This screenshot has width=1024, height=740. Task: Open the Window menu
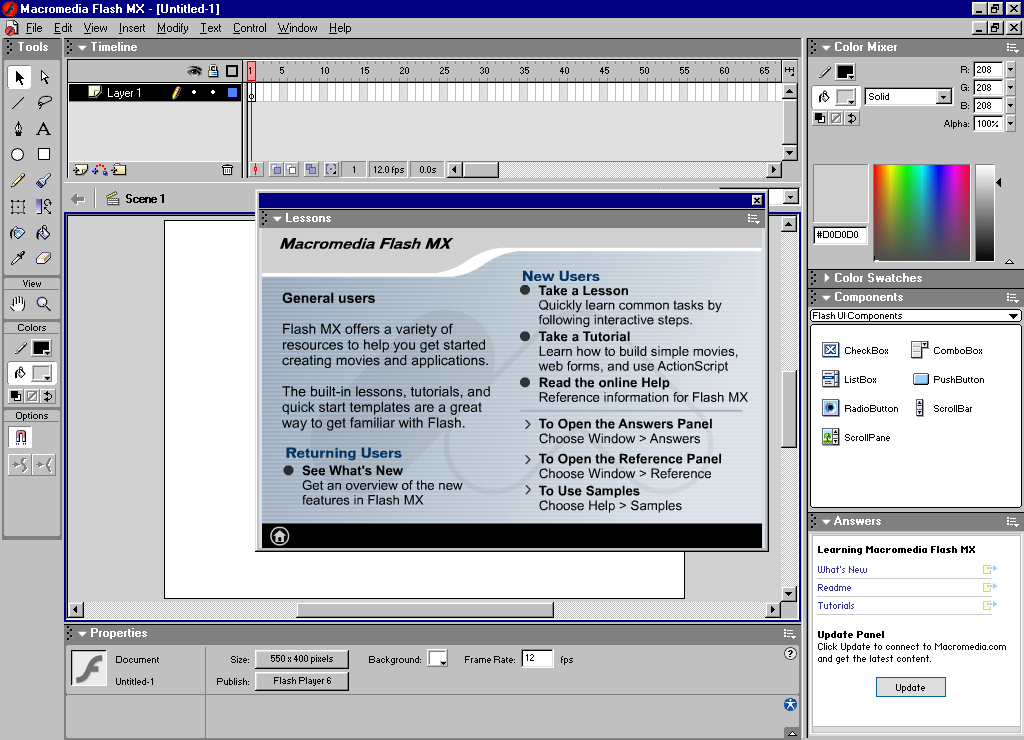click(x=297, y=28)
